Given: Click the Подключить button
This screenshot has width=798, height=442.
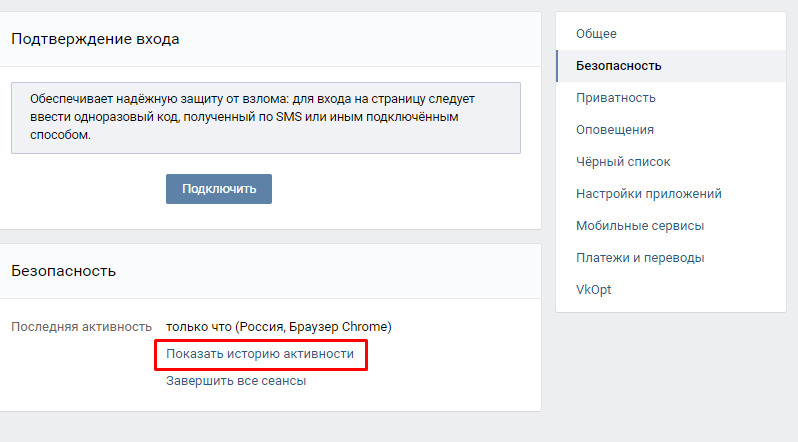Looking at the screenshot, I should click(x=219, y=189).
